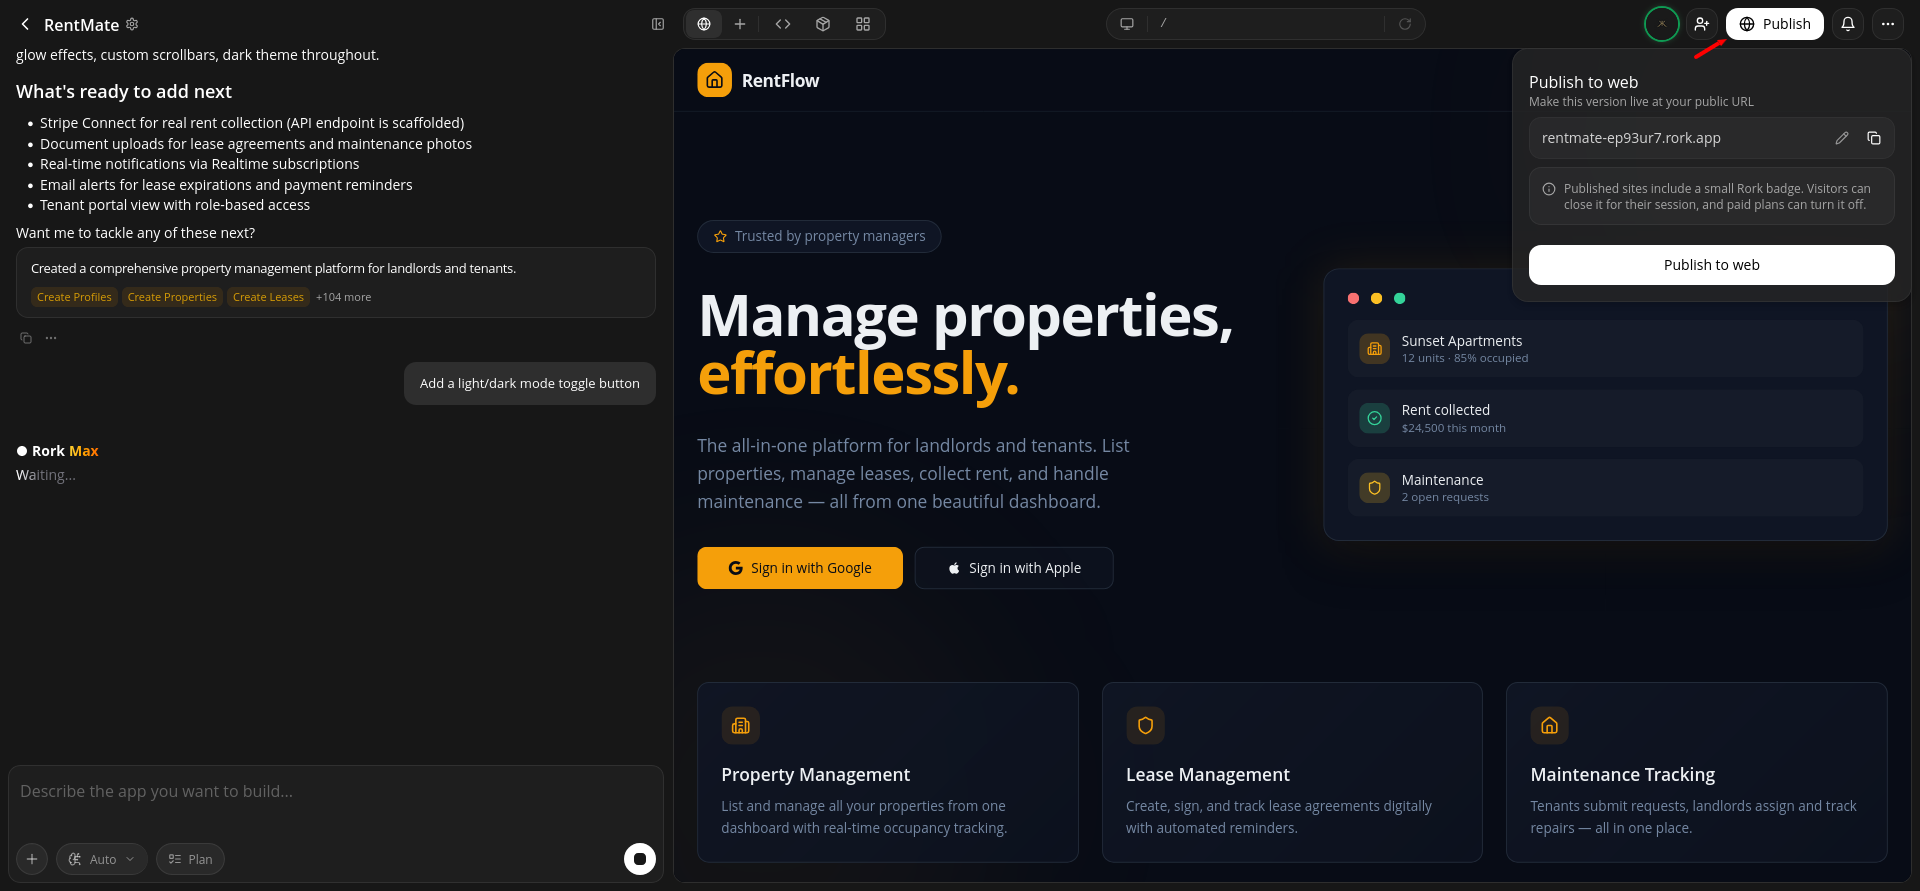Screen dimensions: 1920x891
Task: Click the preview URL path field
Action: (x=1268, y=24)
